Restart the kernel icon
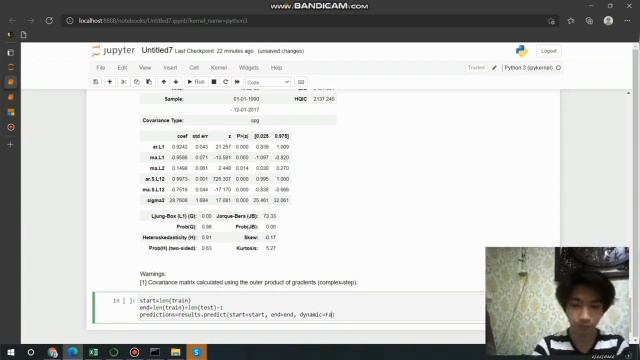 [x=225, y=82]
